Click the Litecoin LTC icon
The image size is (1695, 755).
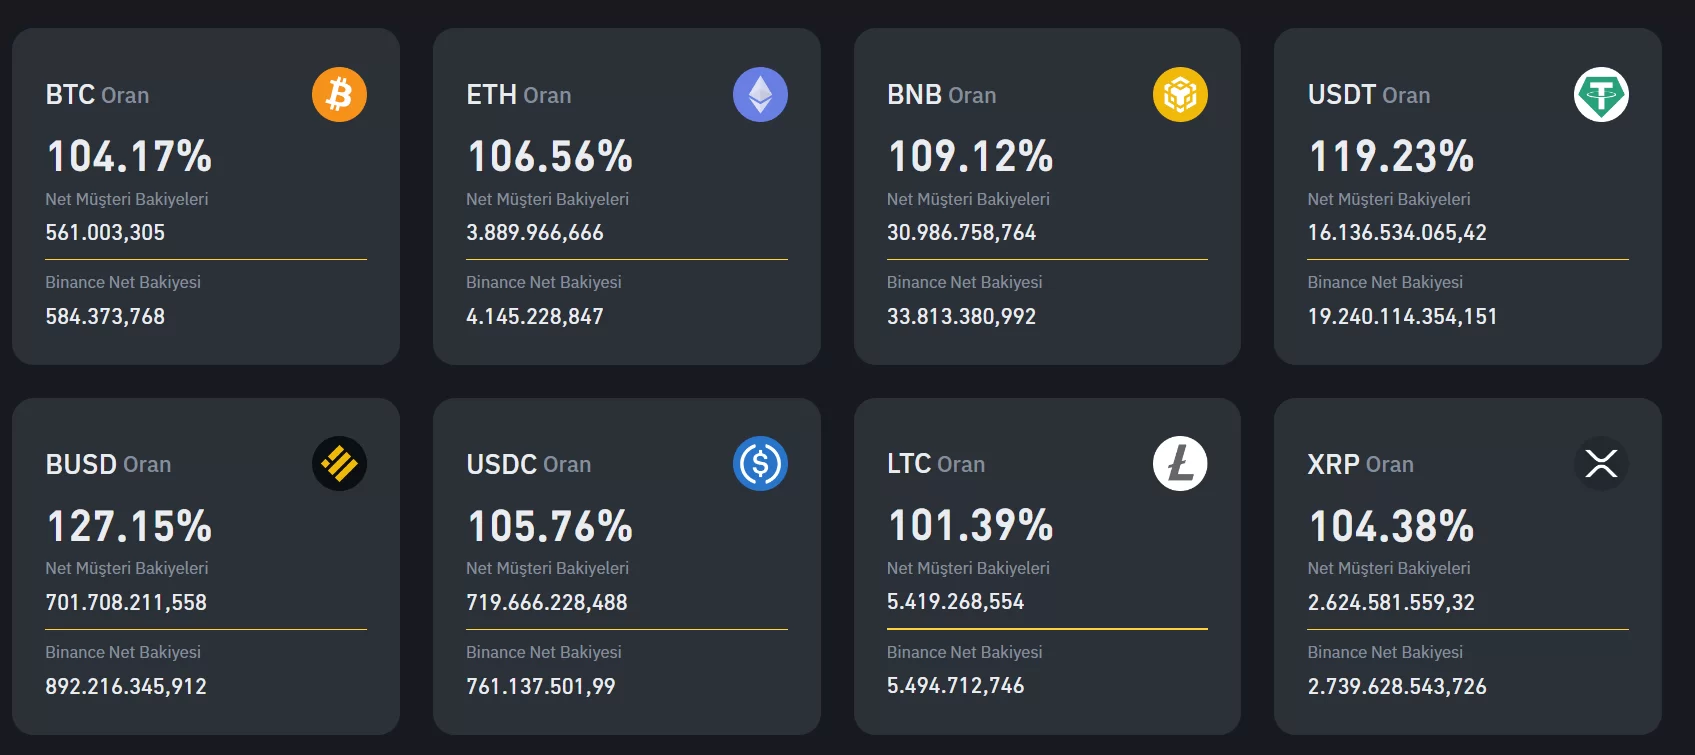(1180, 464)
